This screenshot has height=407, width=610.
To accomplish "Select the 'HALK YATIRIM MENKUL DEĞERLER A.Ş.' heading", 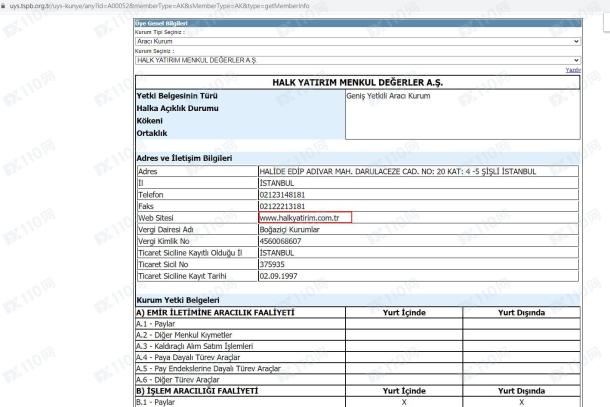I will pyautogui.click(x=357, y=82).
